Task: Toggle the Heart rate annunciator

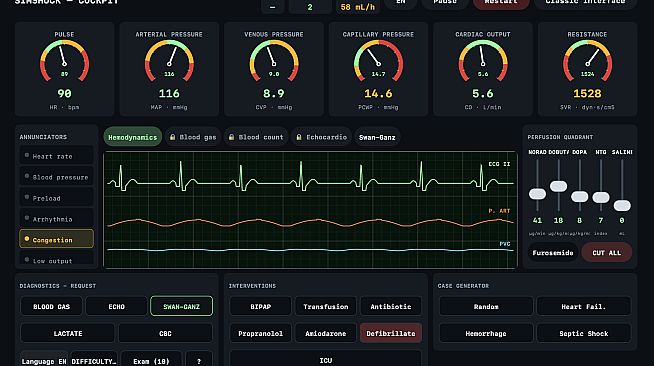Action: pos(56,155)
